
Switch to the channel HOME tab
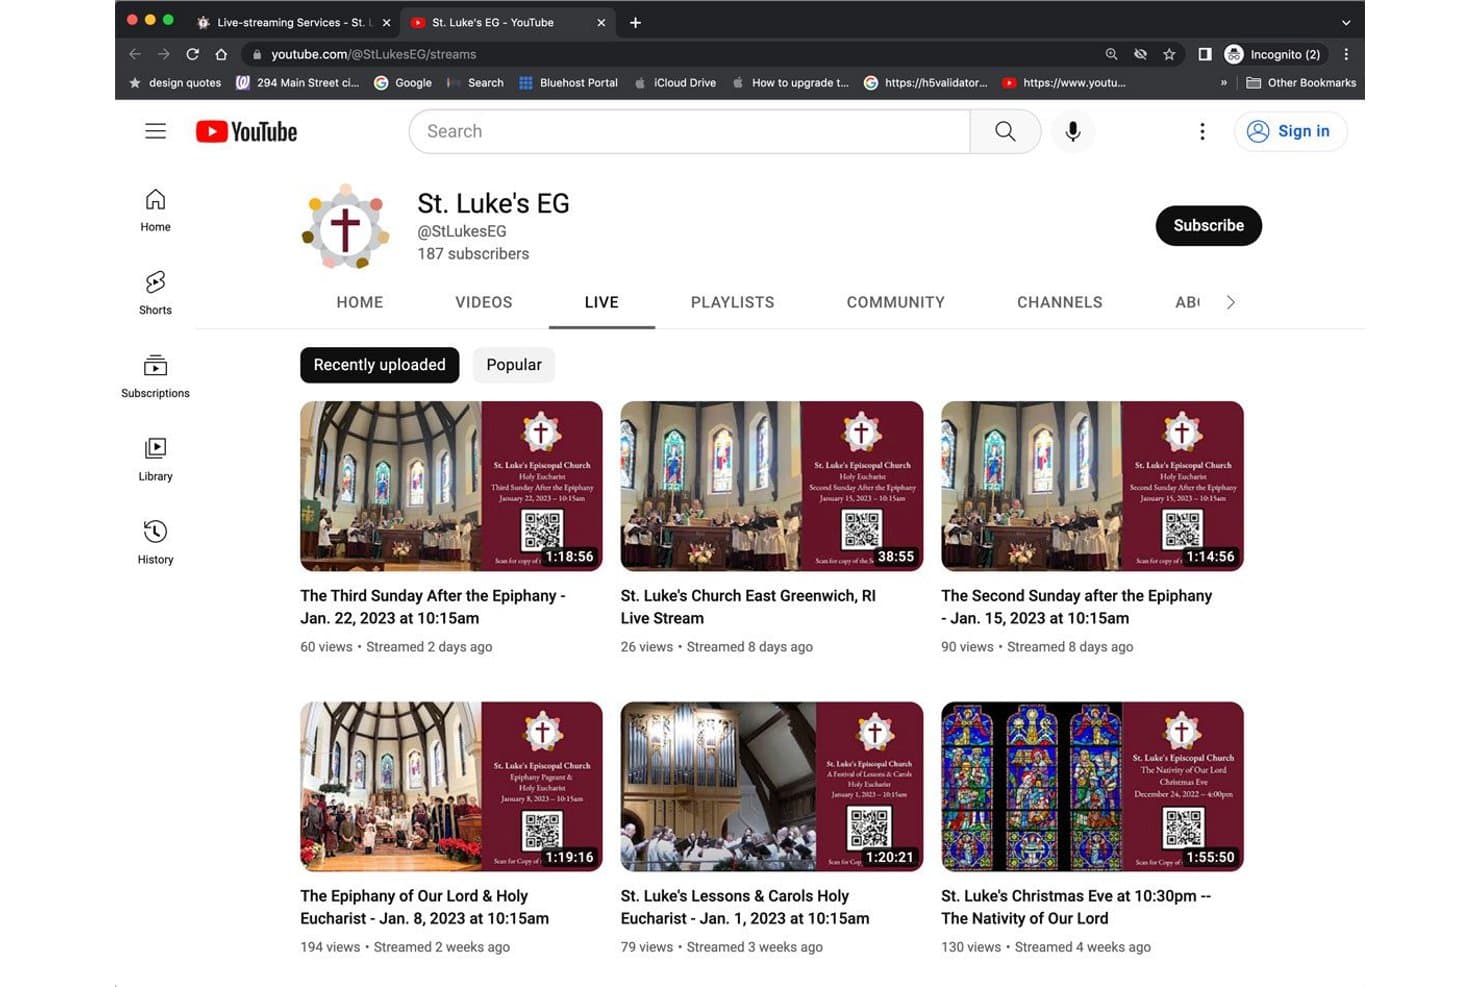pyautogui.click(x=360, y=302)
